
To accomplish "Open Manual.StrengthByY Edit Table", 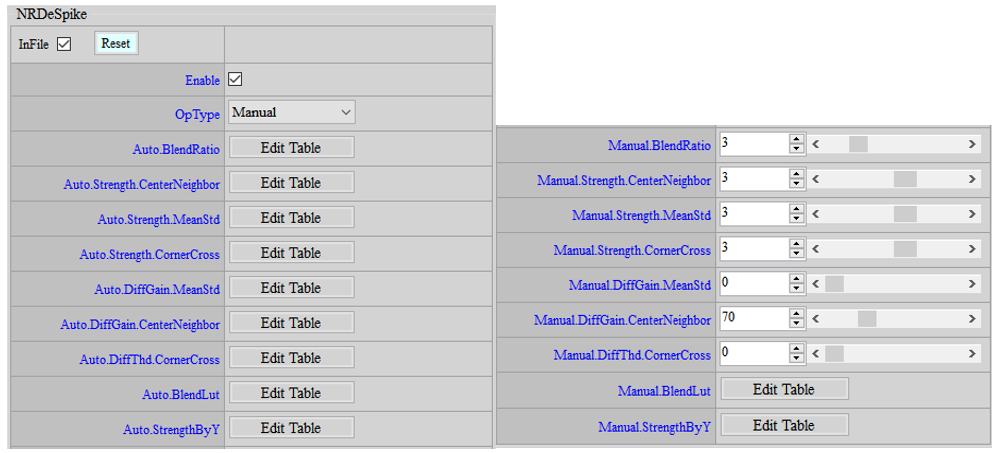I will click(784, 425).
